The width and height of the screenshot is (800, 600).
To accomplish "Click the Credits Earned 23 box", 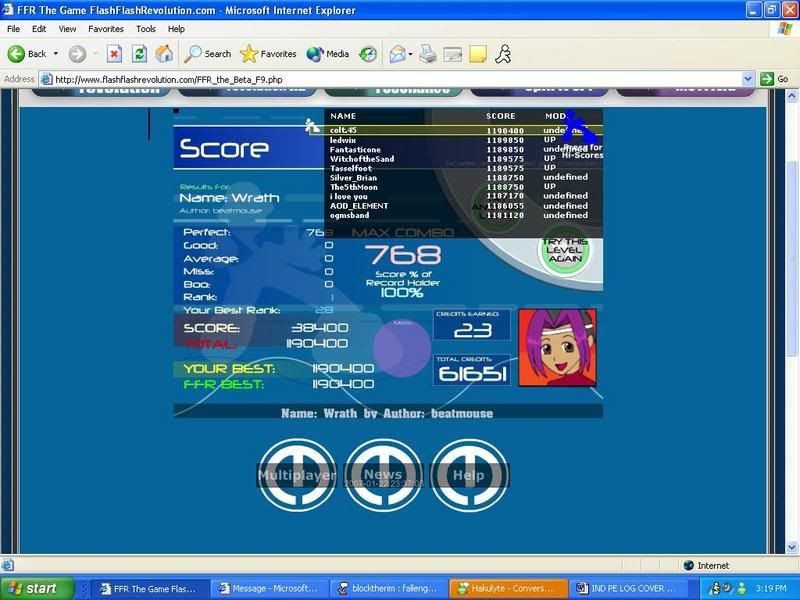I will tap(472, 325).
